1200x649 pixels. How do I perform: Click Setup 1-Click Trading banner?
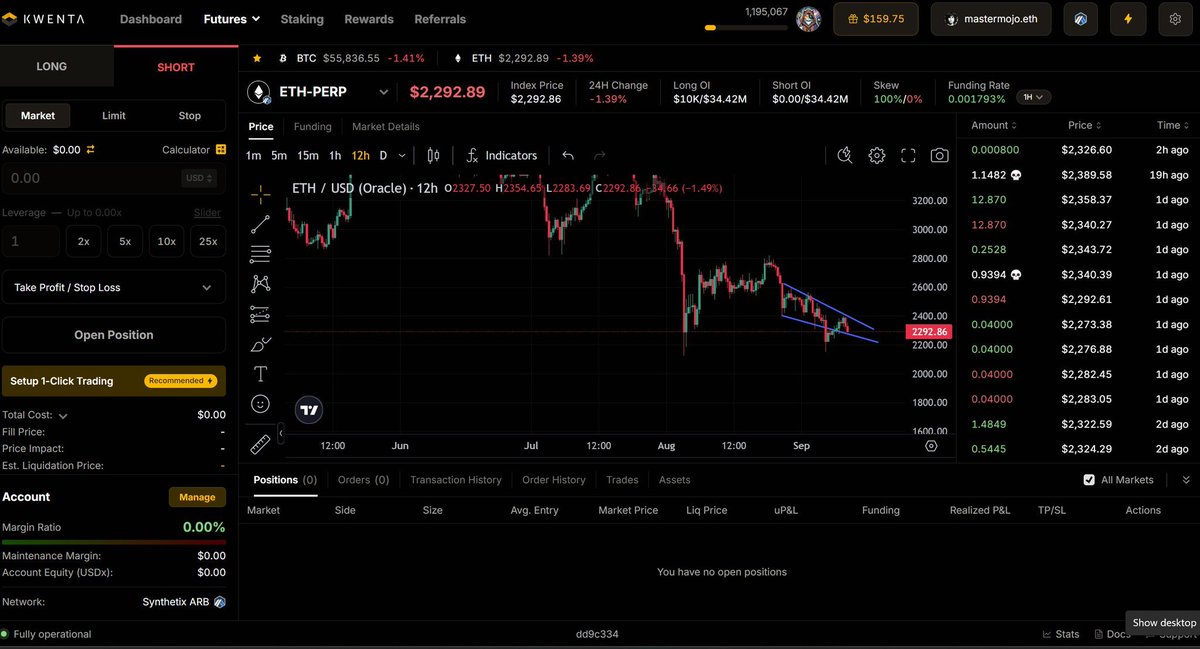[114, 381]
